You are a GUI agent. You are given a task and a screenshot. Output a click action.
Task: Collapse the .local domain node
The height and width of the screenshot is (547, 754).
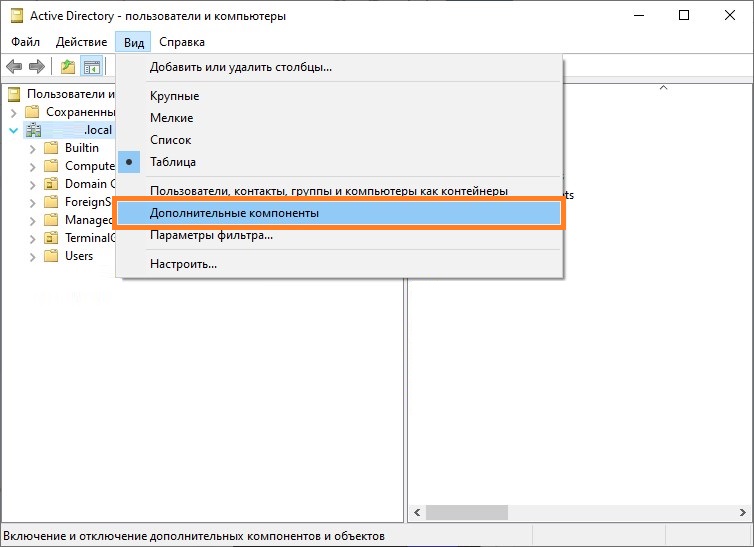coord(13,130)
